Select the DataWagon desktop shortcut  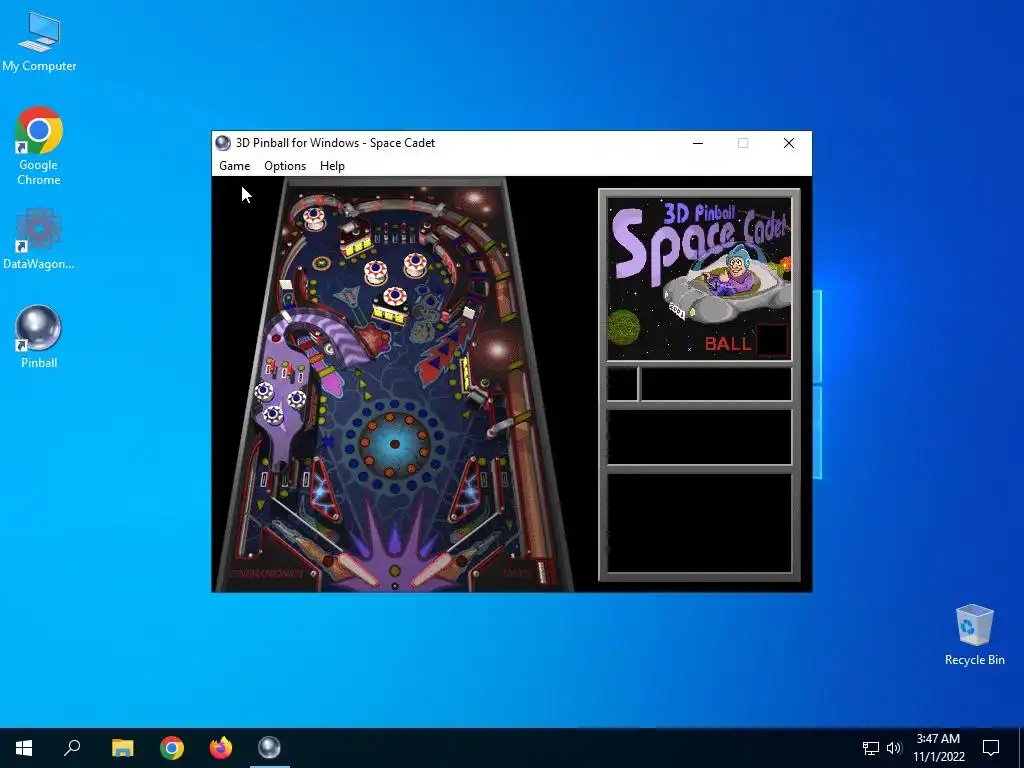(x=39, y=238)
